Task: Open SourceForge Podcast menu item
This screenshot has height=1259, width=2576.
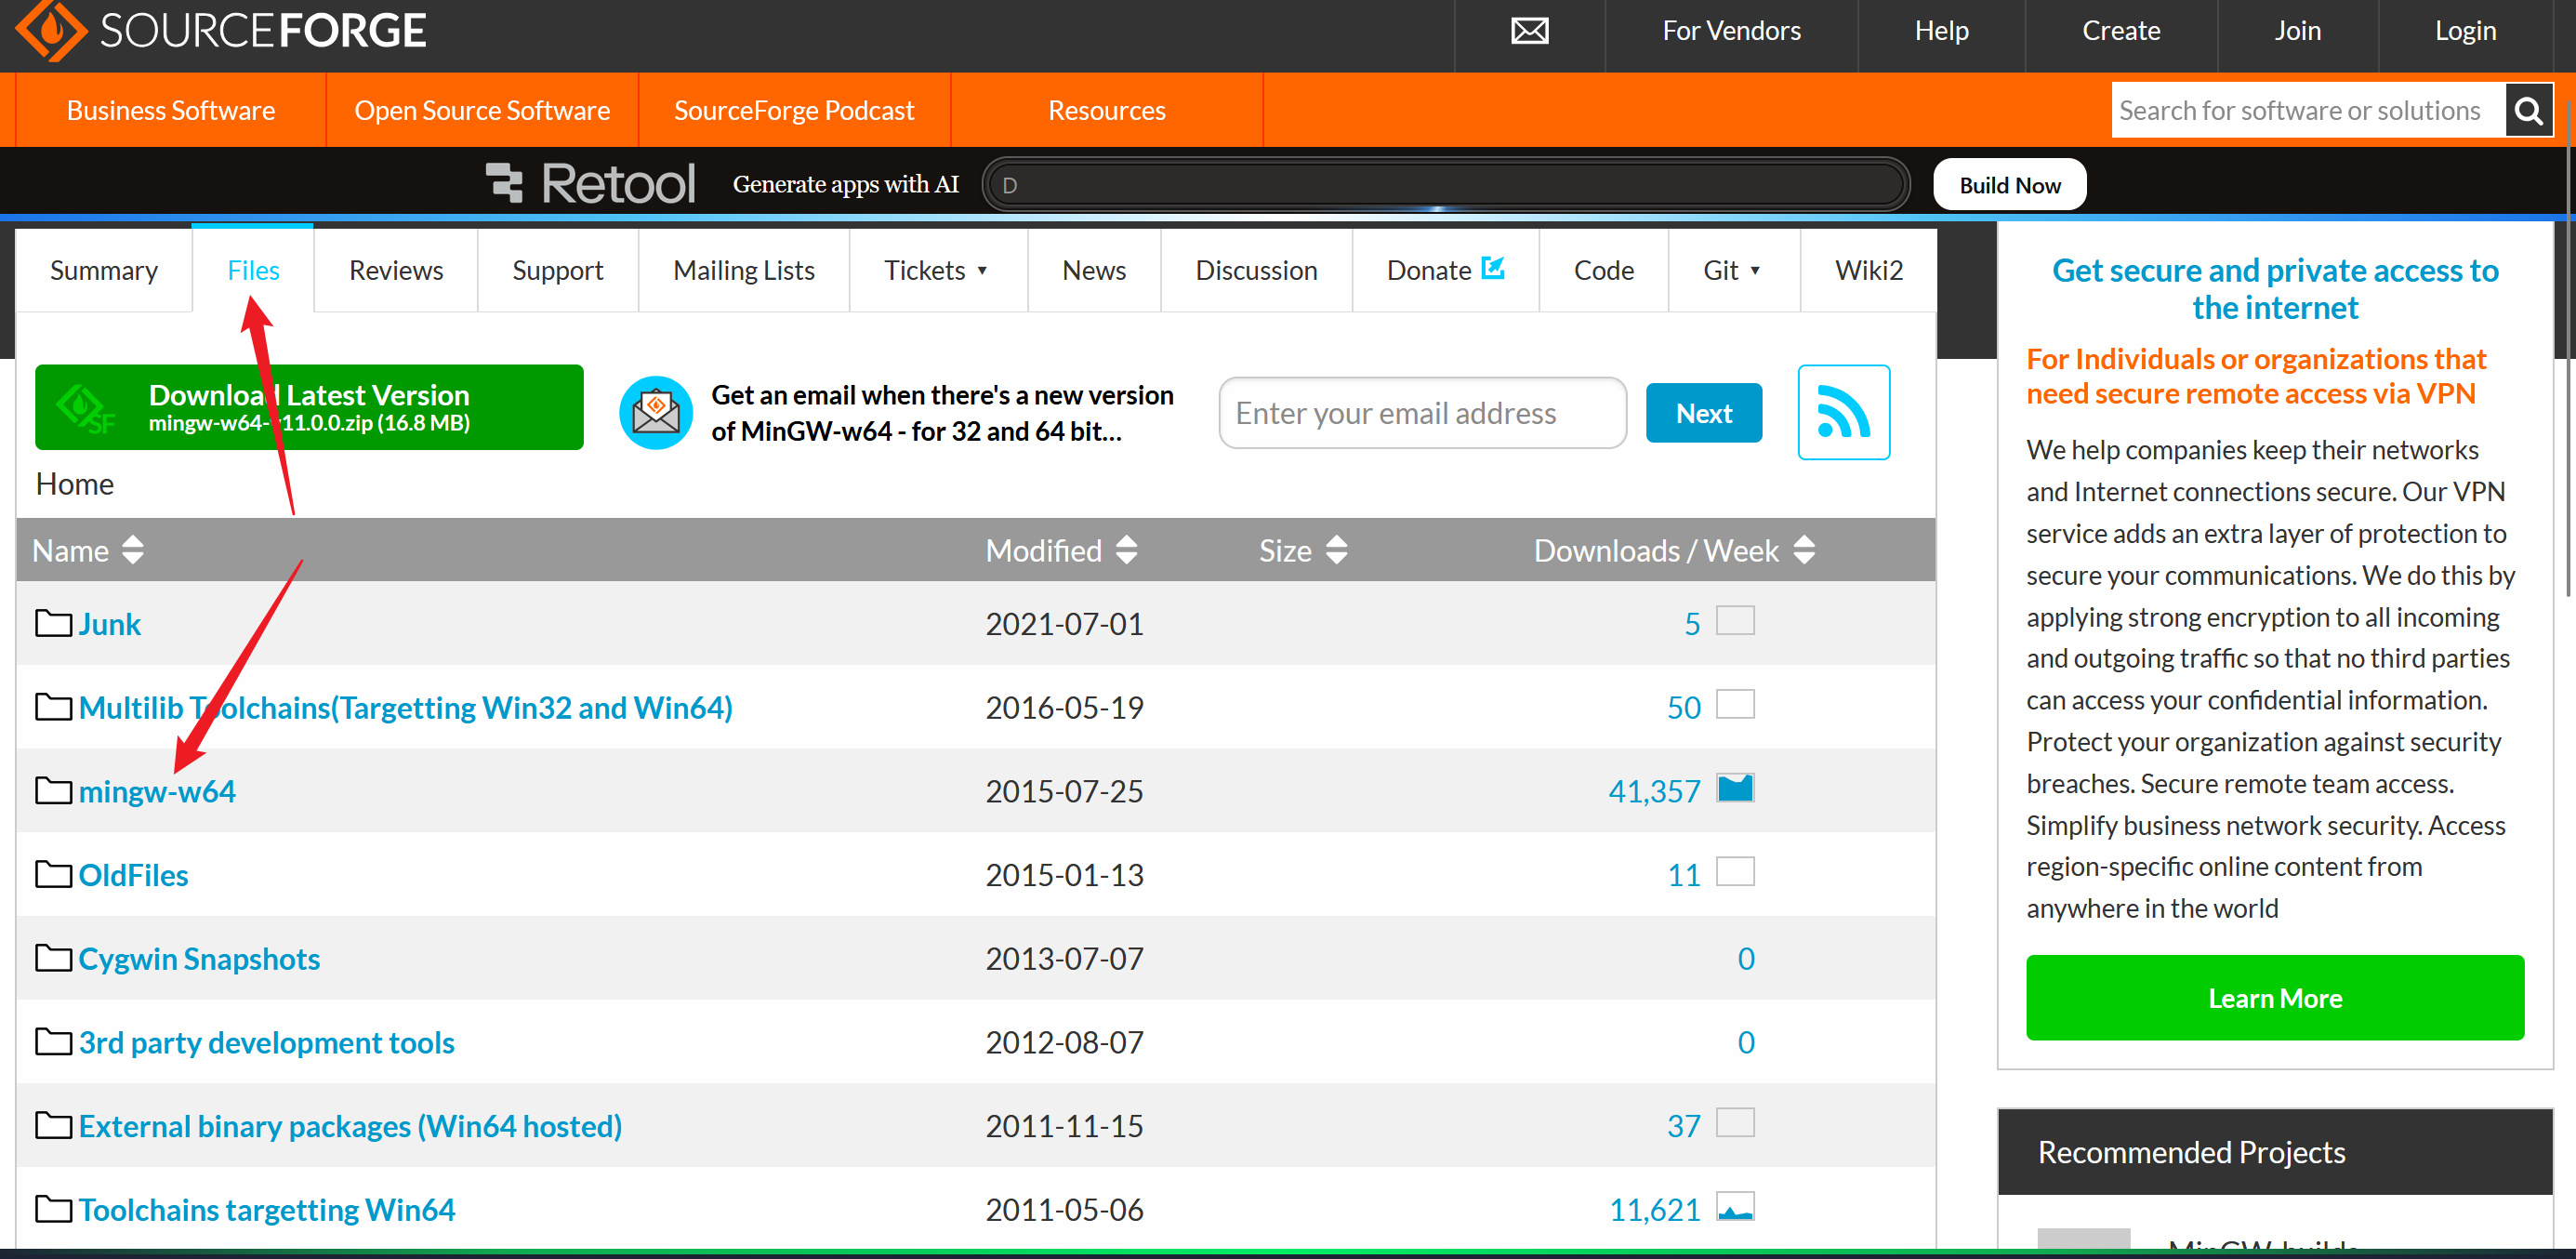Action: pos(794,110)
